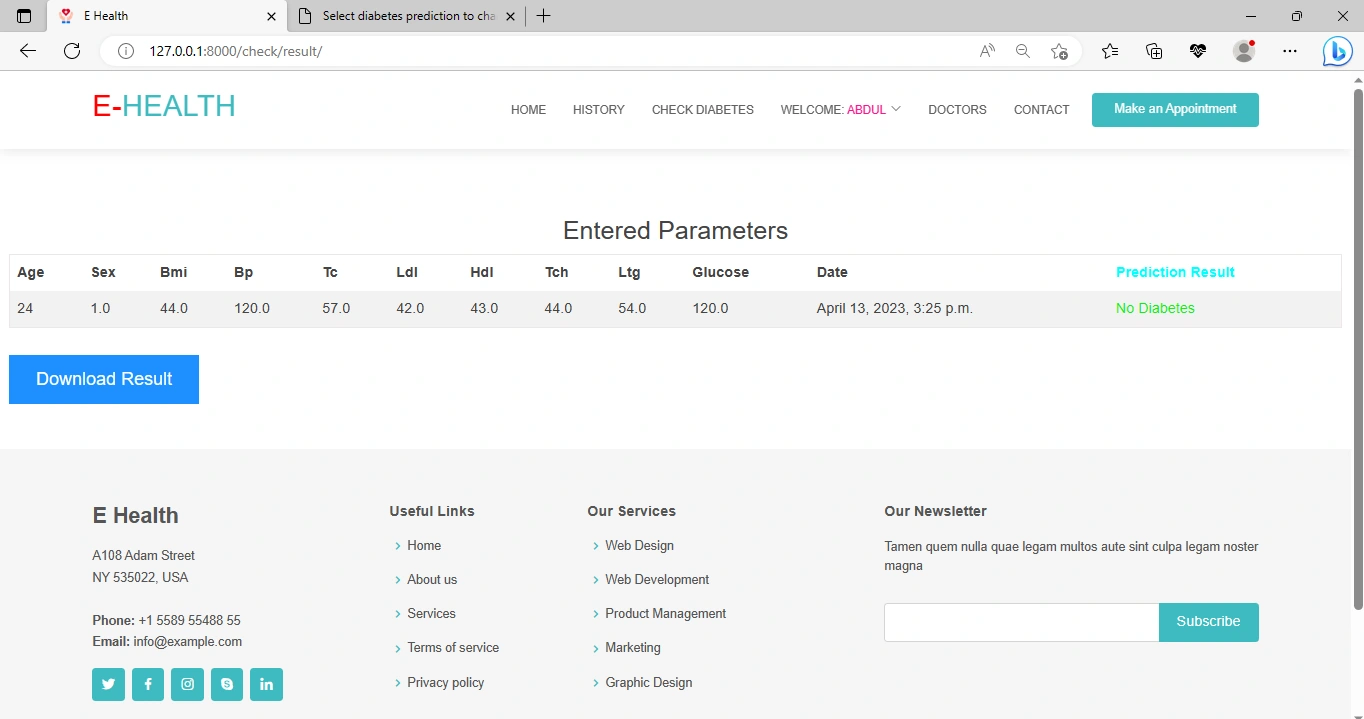Image resolution: width=1364 pixels, height=719 pixels.
Task: Open the Bing sidebar icon
Action: click(x=1337, y=51)
